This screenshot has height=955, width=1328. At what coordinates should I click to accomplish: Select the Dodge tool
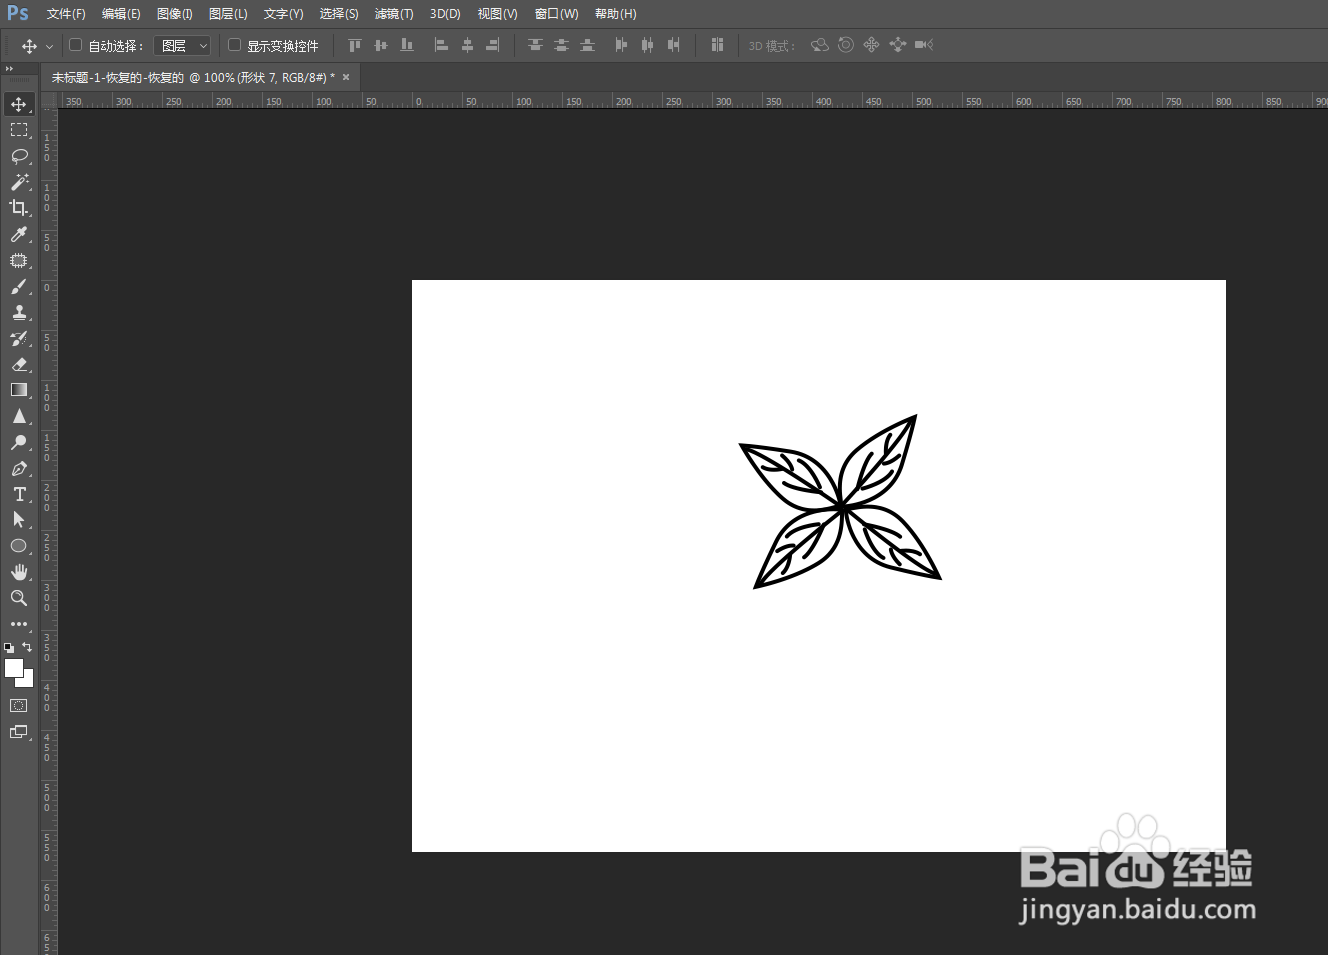point(19,442)
